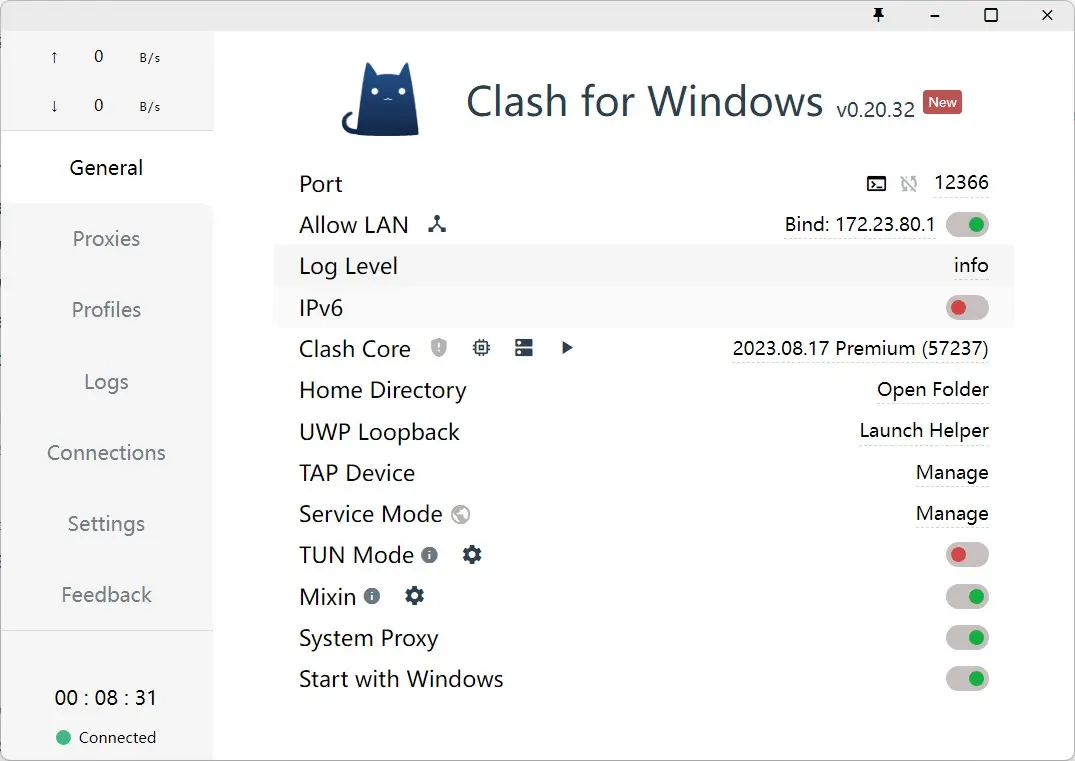1075x761 pixels.
Task: Turn off the System Proxy switch
Action: 967,638
